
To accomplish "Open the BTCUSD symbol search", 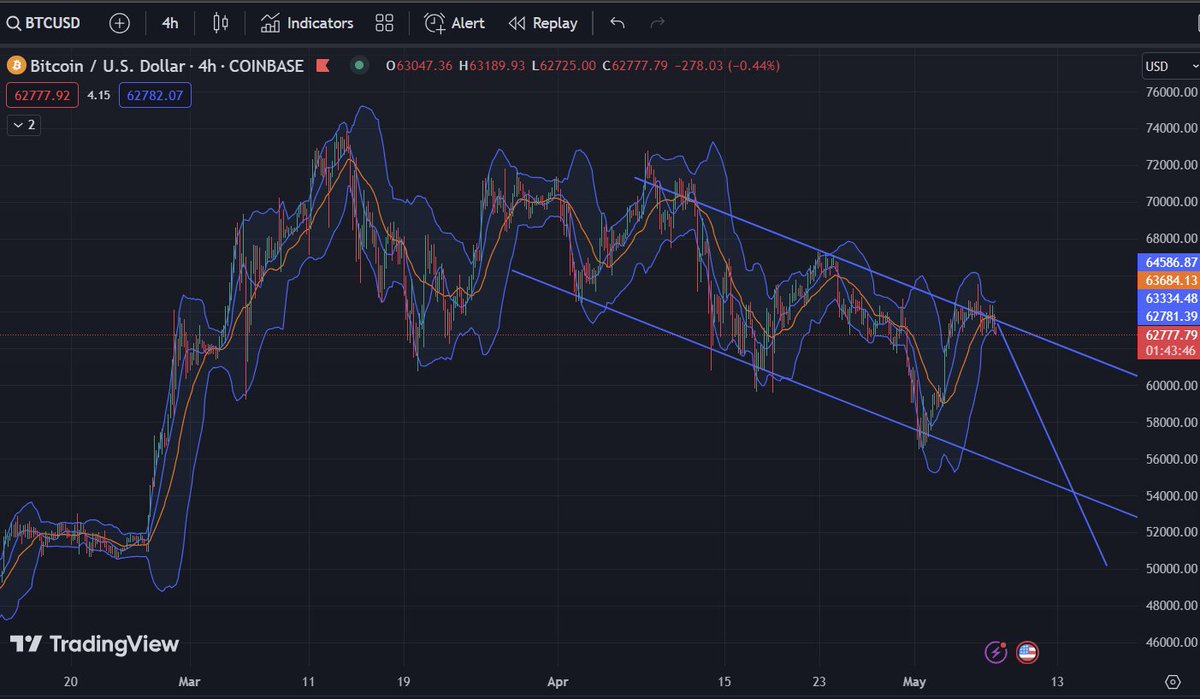I will pos(43,23).
